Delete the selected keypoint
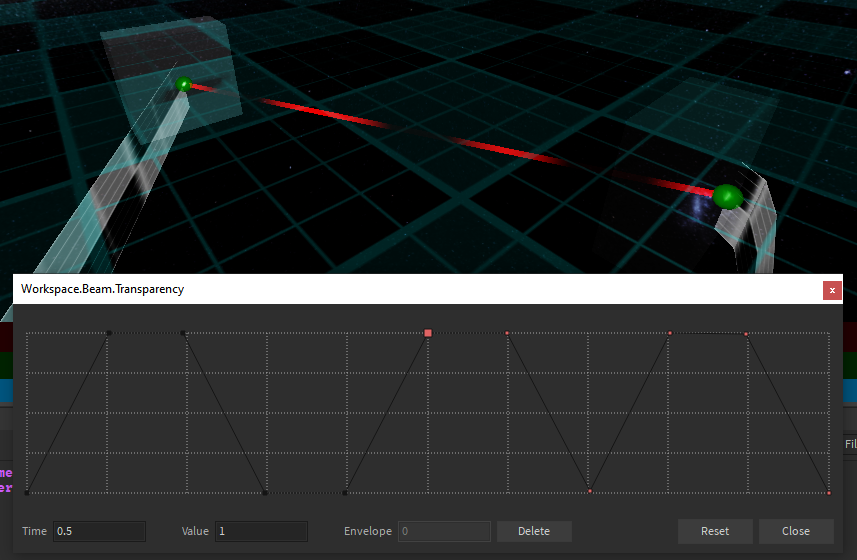The image size is (857, 560). tap(534, 531)
